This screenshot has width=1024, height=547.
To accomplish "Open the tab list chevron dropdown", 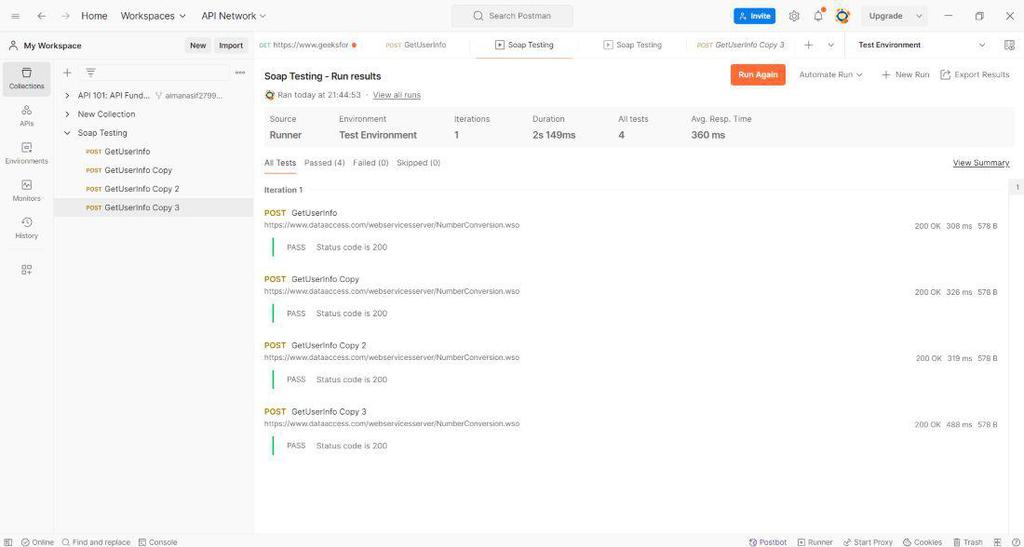I will click(831, 45).
